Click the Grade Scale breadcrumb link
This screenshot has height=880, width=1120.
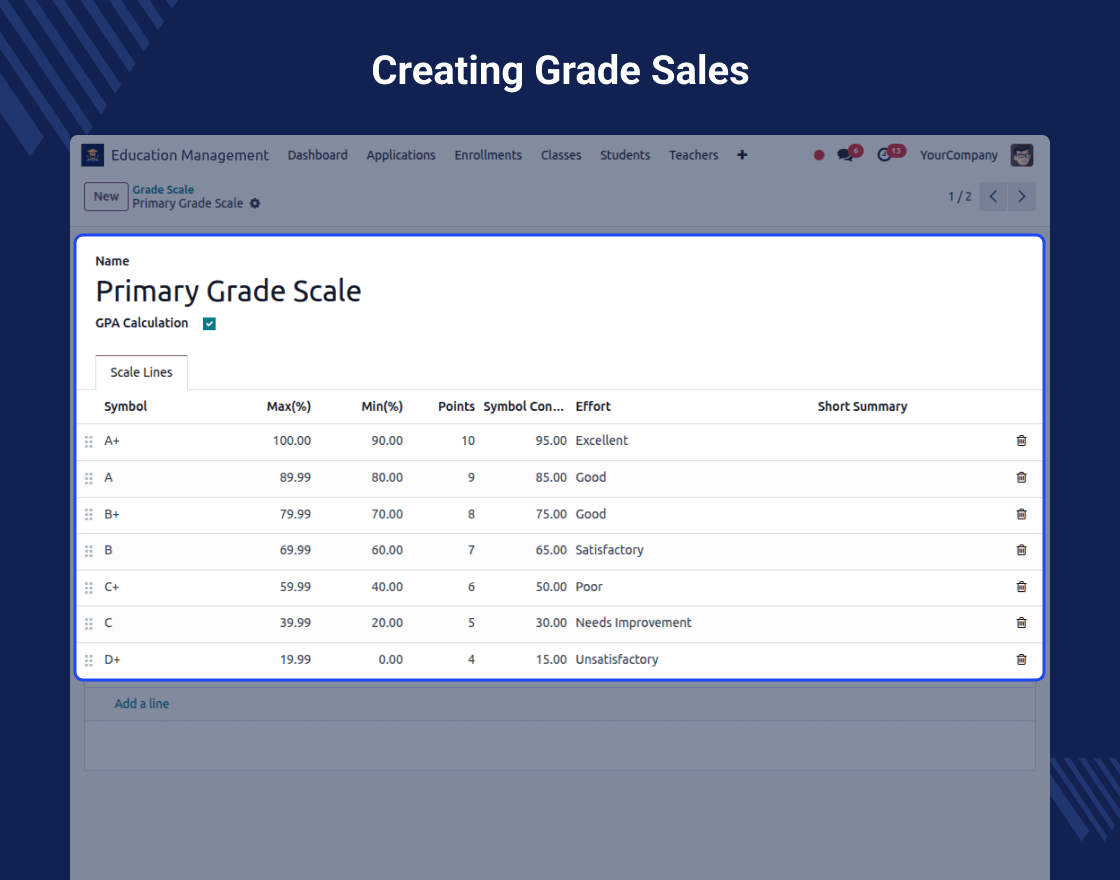point(163,189)
